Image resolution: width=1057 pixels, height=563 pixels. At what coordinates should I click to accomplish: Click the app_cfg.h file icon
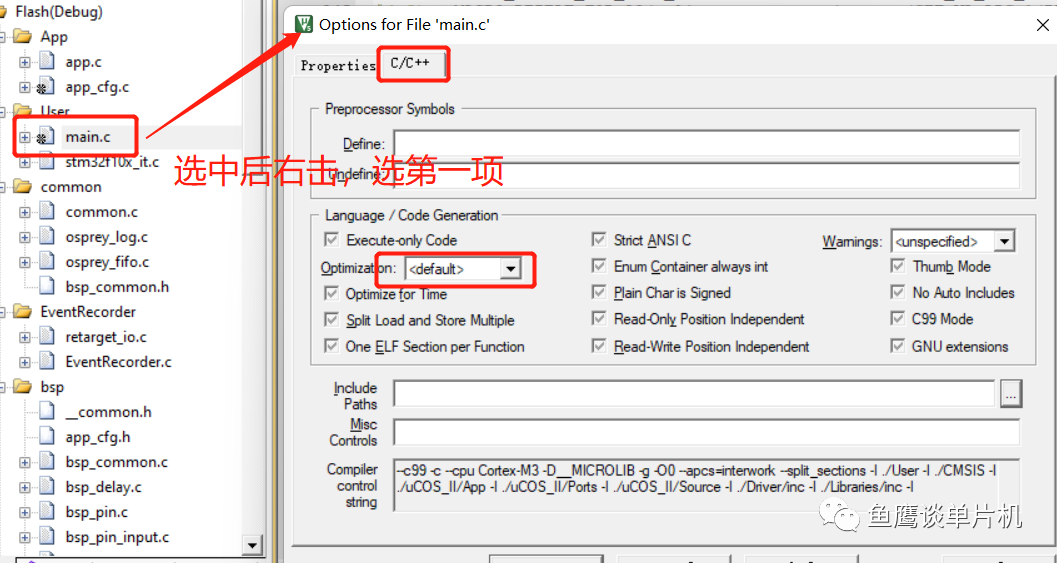click(46, 437)
